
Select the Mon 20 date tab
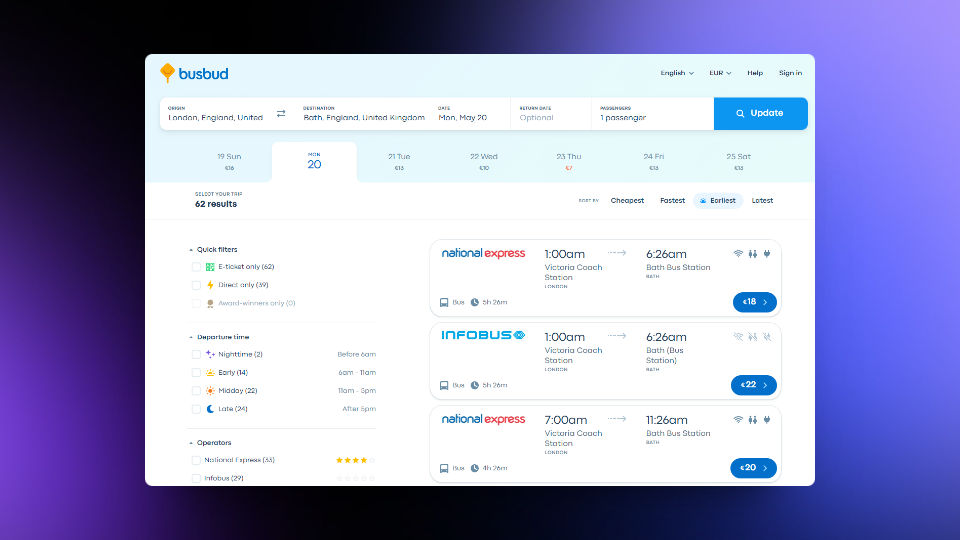click(314, 162)
